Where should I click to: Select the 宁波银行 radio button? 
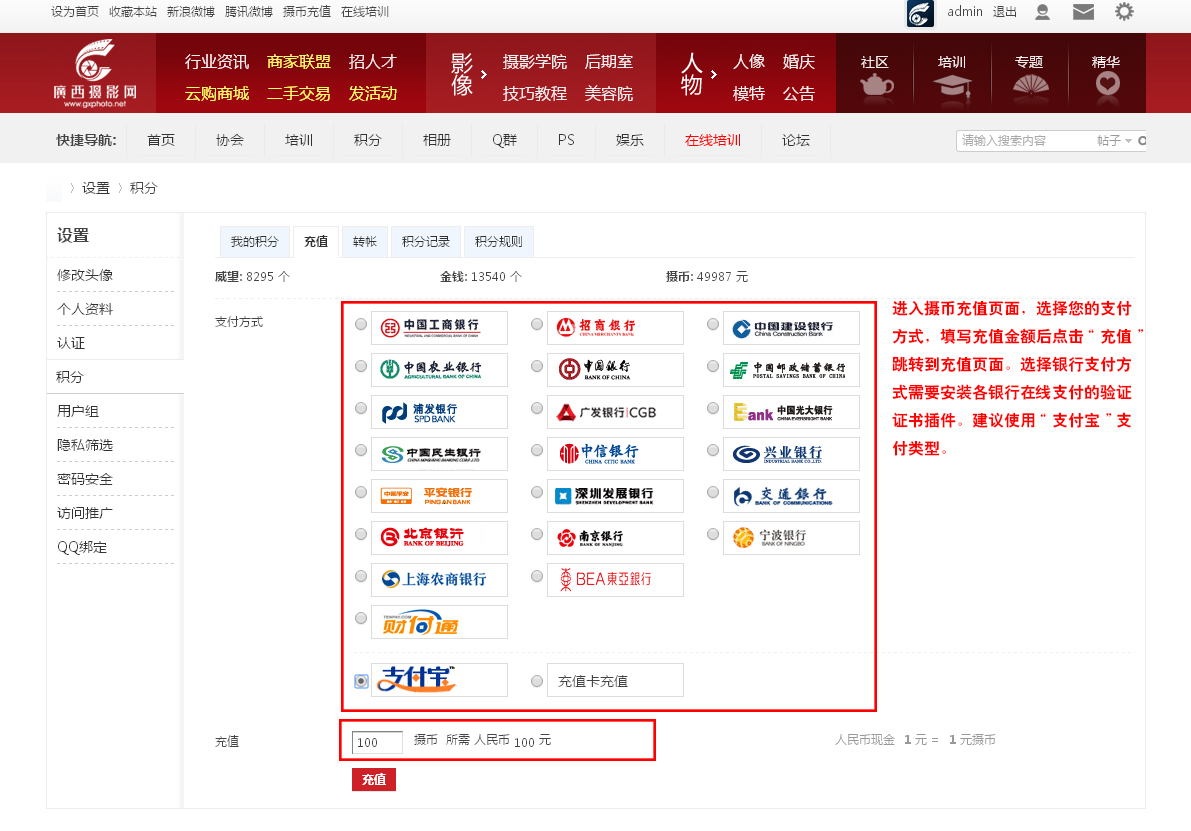point(712,534)
